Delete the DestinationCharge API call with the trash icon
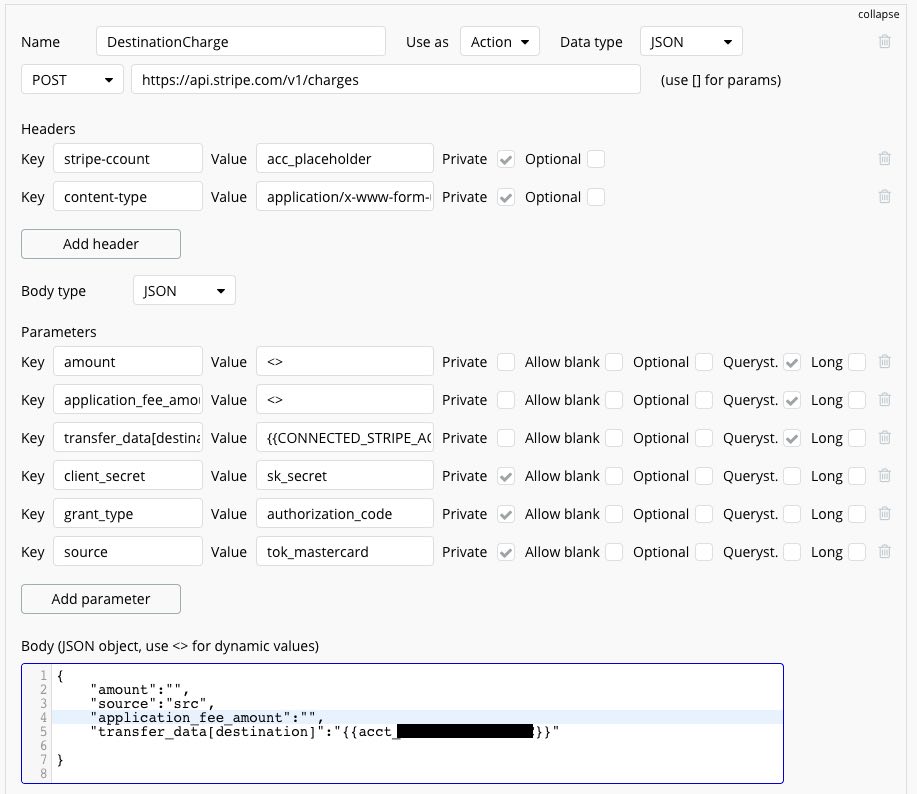Image resolution: width=917 pixels, height=794 pixels. 884,42
